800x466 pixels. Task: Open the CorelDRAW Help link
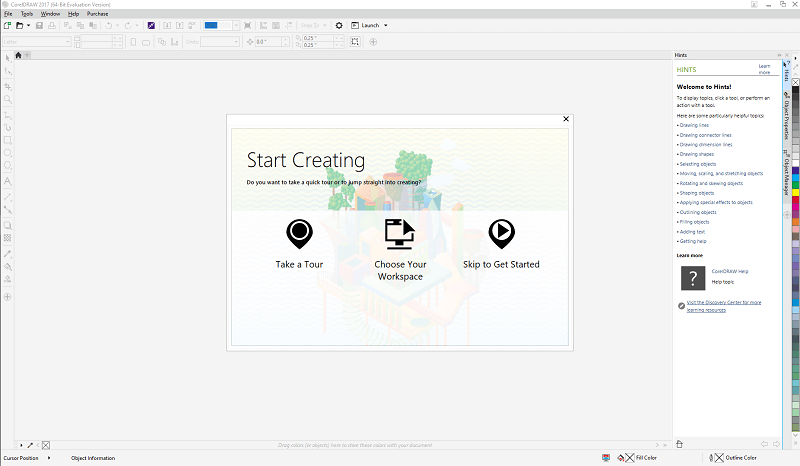730,272
